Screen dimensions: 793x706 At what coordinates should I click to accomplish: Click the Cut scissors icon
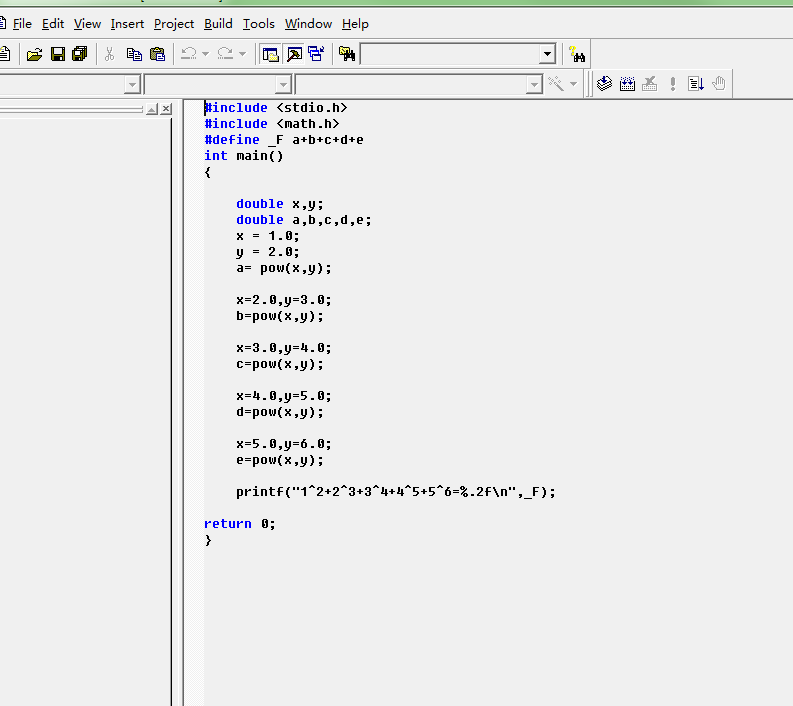(x=109, y=54)
